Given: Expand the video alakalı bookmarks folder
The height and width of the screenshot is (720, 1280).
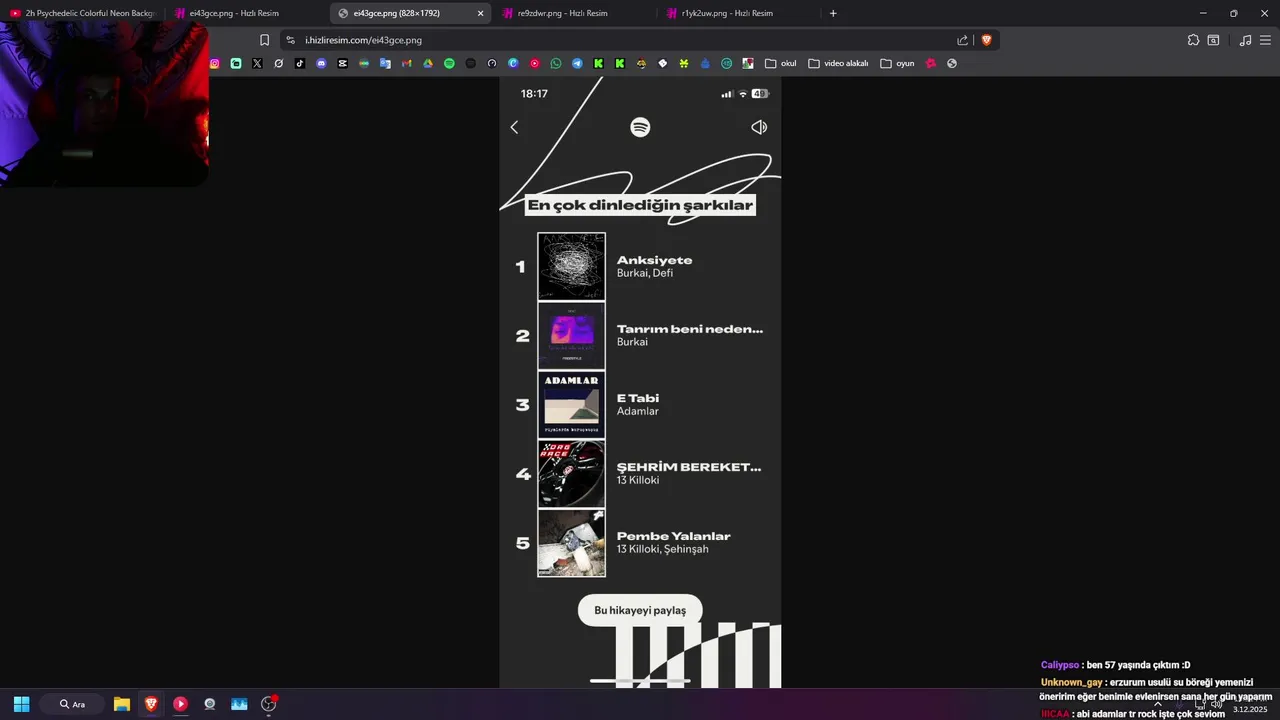Looking at the screenshot, I should tap(838, 63).
